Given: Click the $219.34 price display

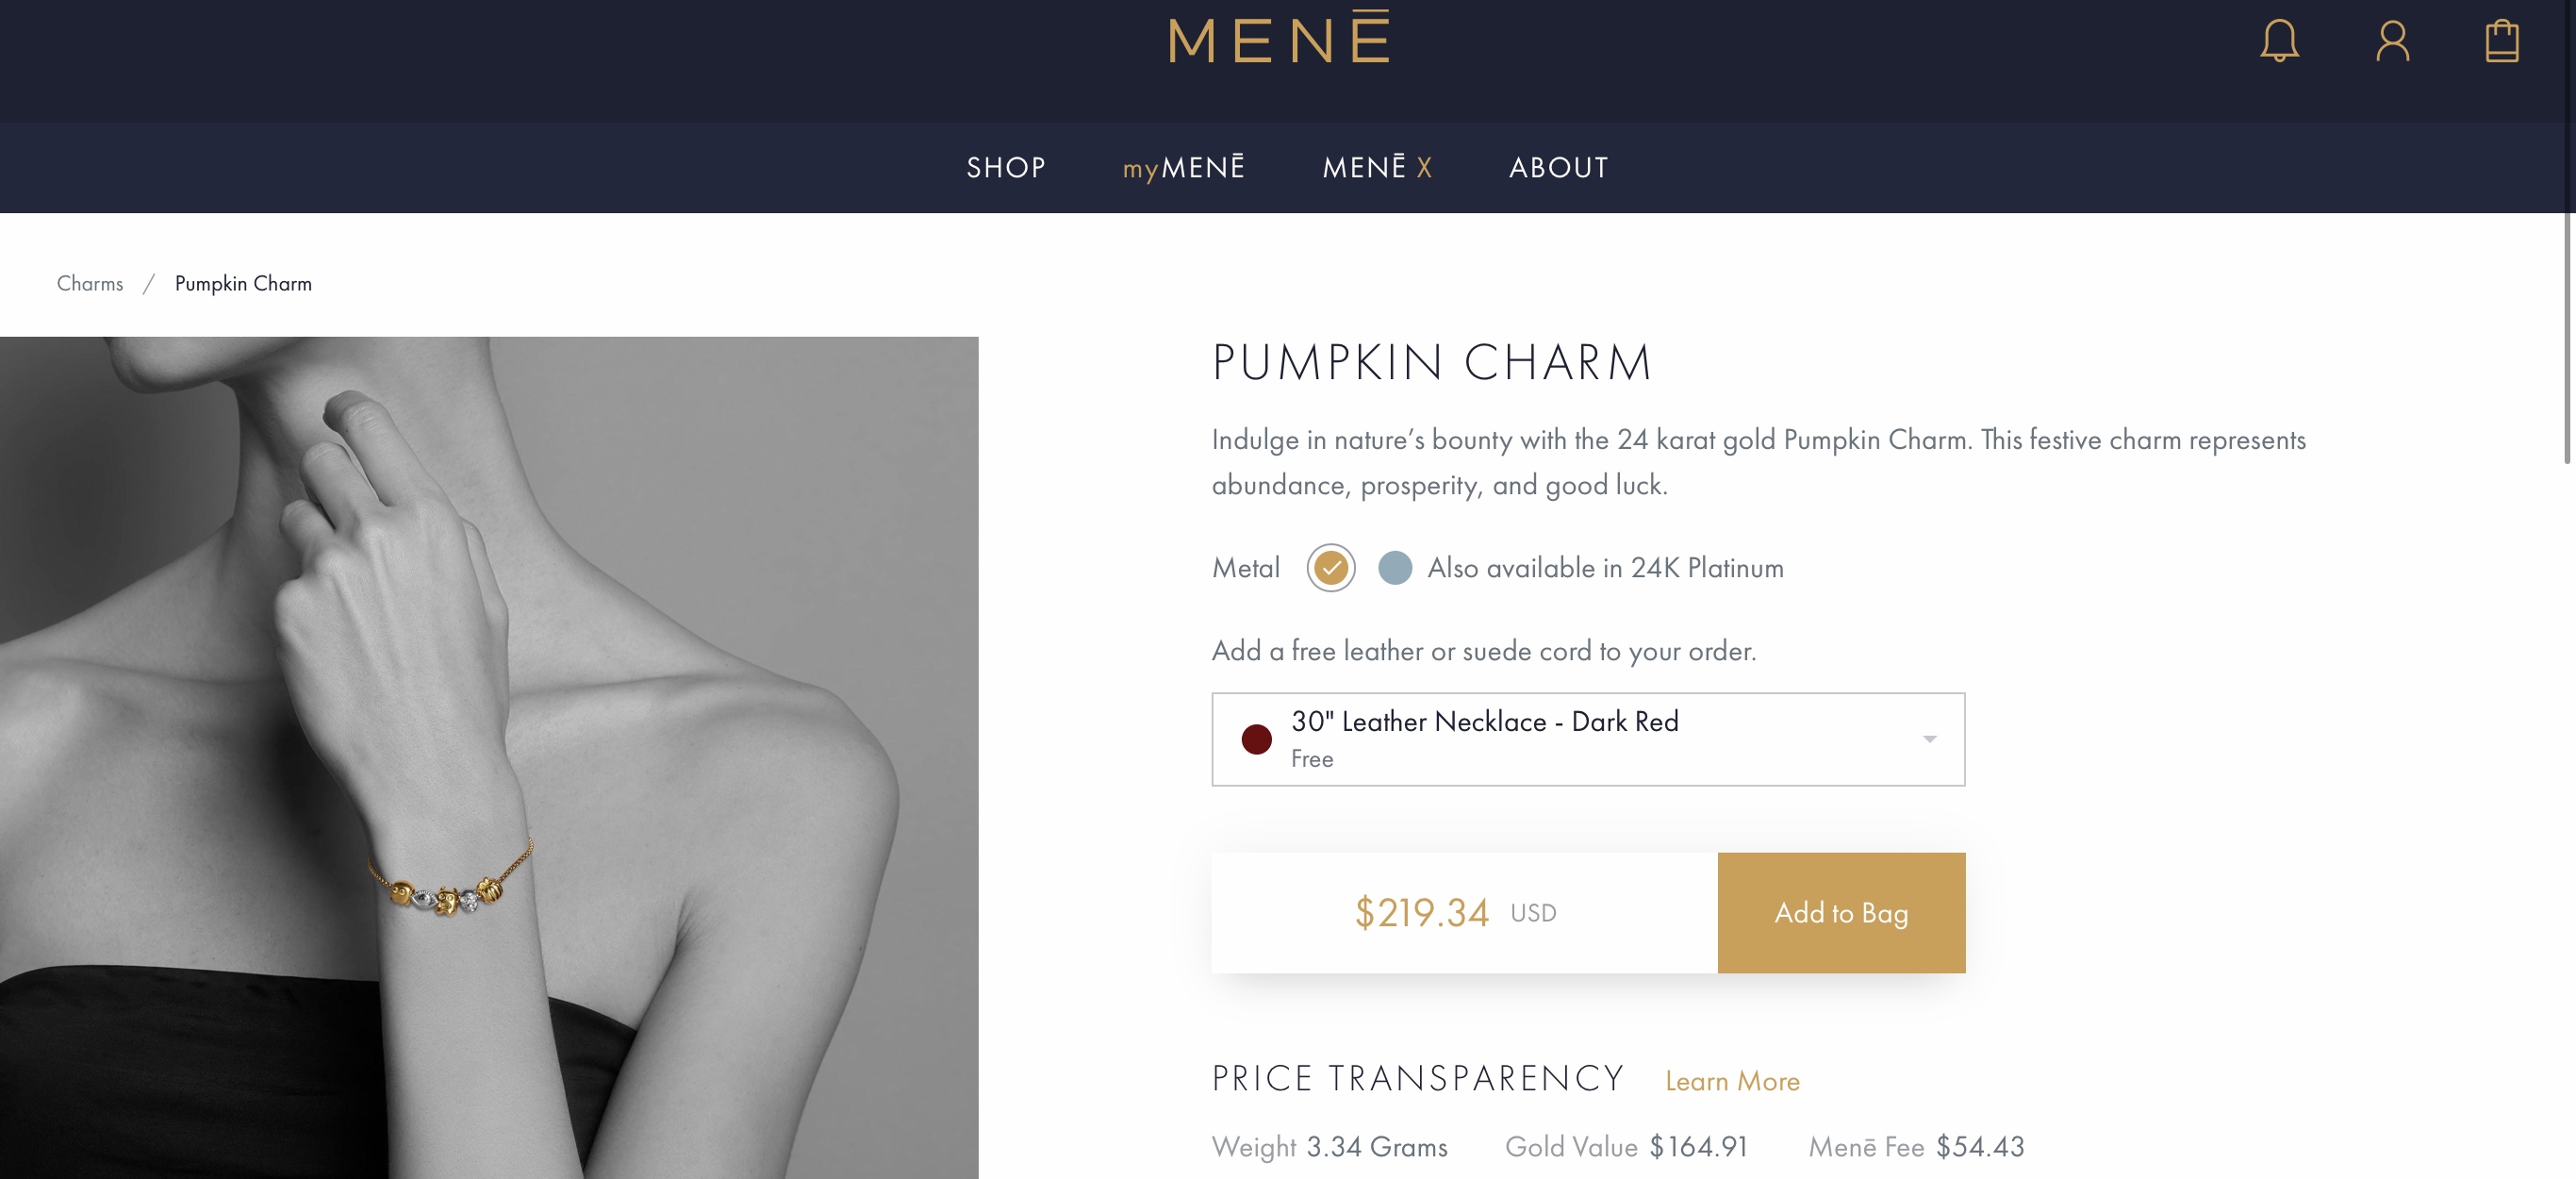Looking at the screenshot, I should (1421, 912).
